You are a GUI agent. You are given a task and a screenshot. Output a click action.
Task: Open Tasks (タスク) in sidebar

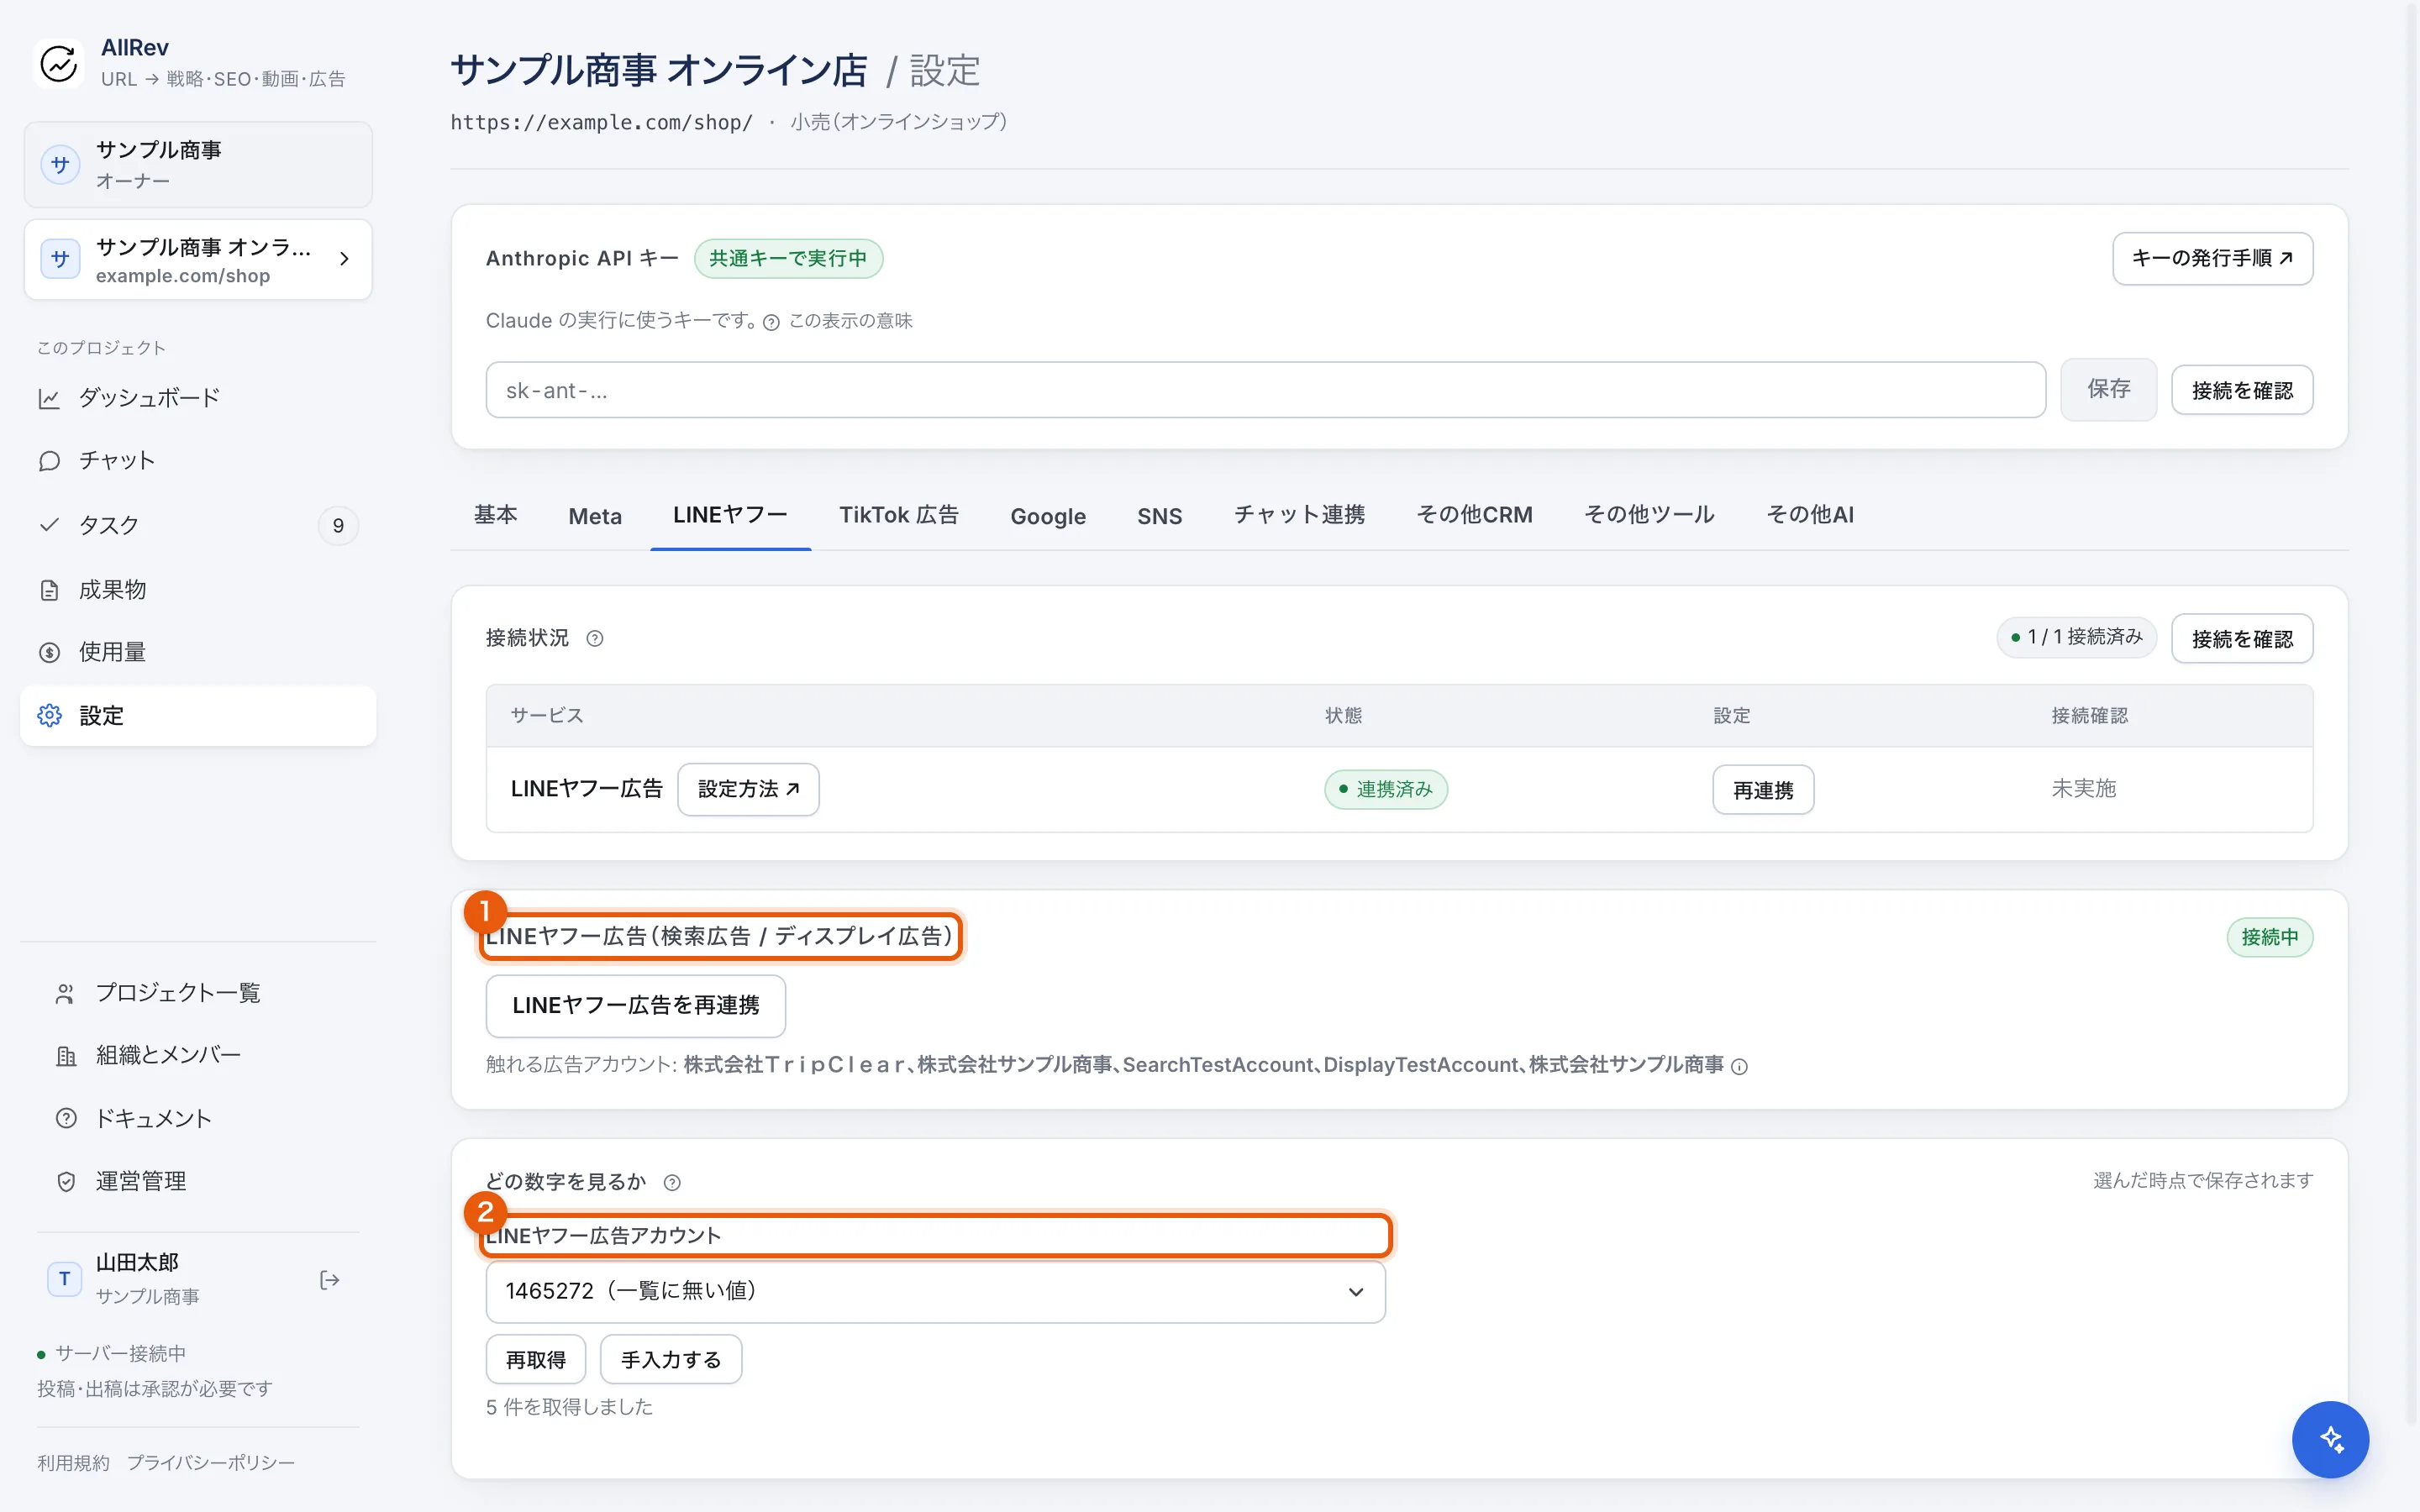coord(198,525)
